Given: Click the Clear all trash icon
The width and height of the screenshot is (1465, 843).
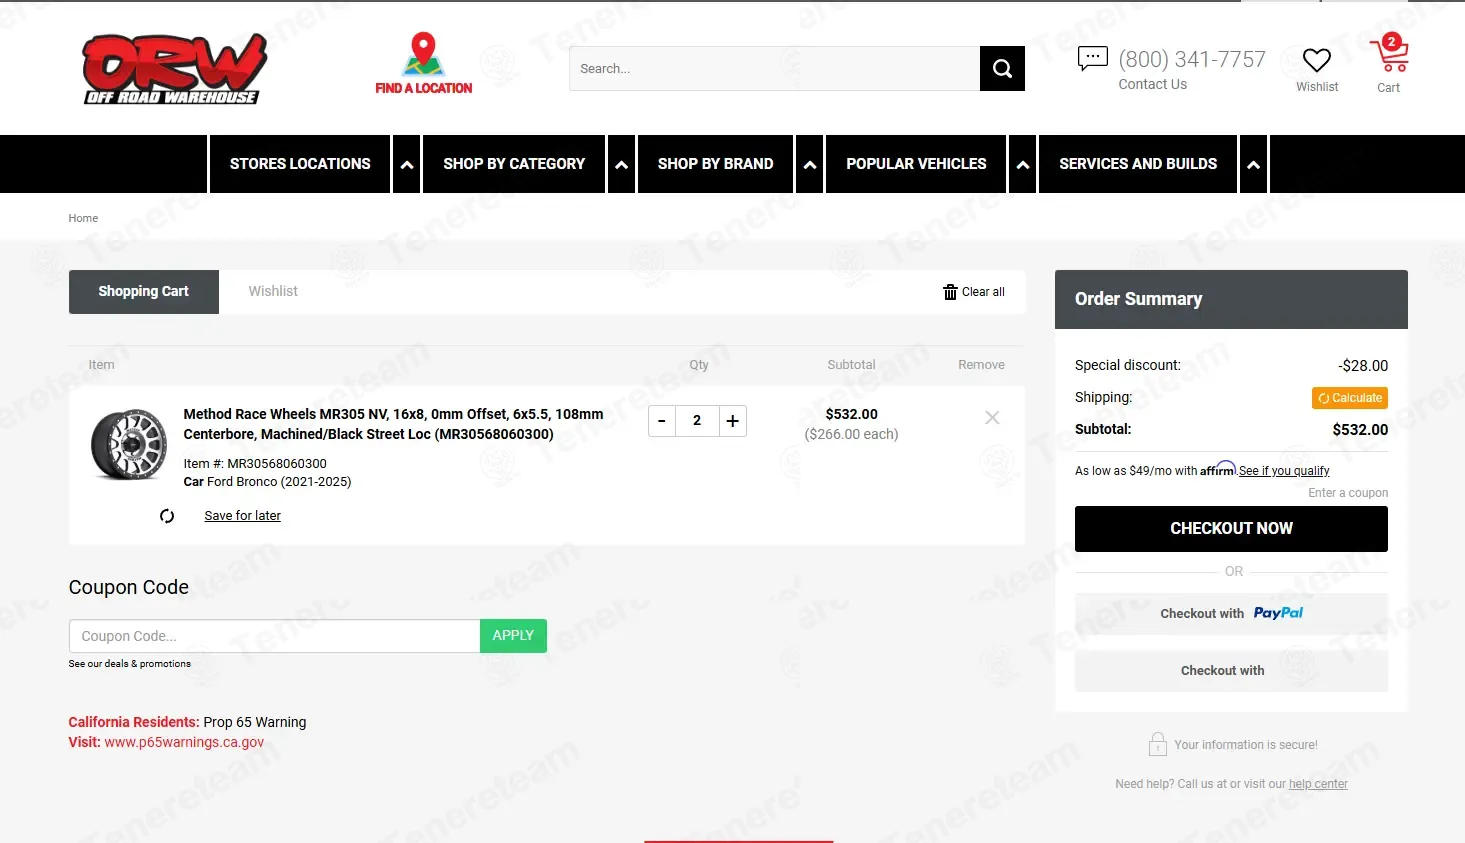Looking at the screenshot, I should point(950,292).
